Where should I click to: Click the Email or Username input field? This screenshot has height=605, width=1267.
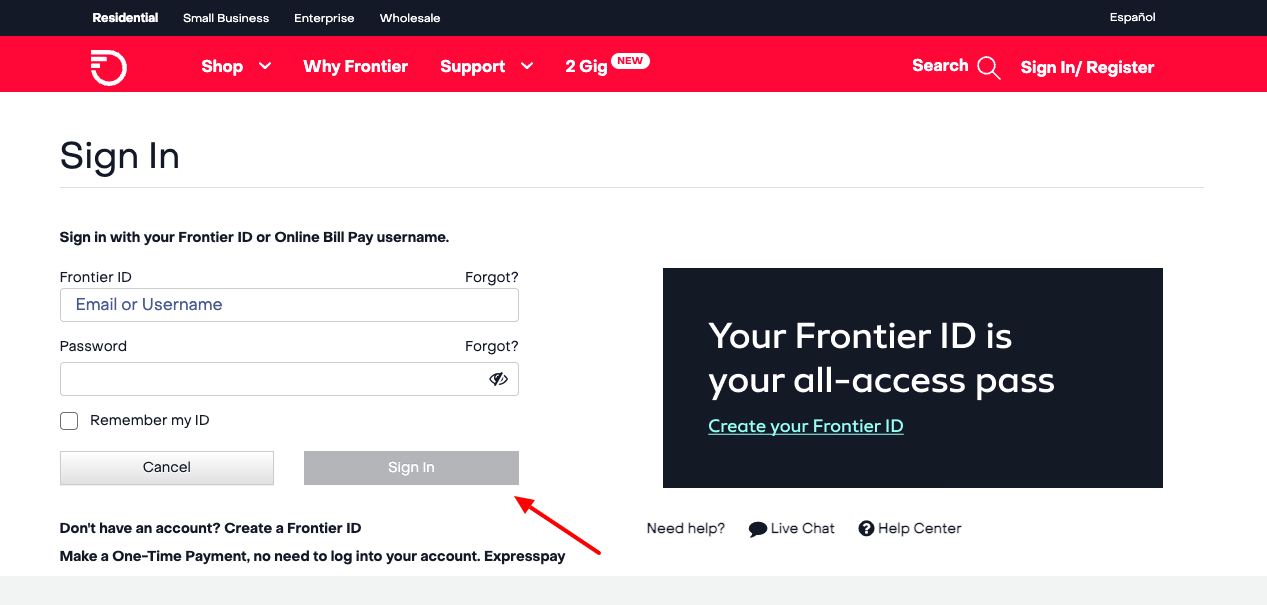[x=289, y=305]
